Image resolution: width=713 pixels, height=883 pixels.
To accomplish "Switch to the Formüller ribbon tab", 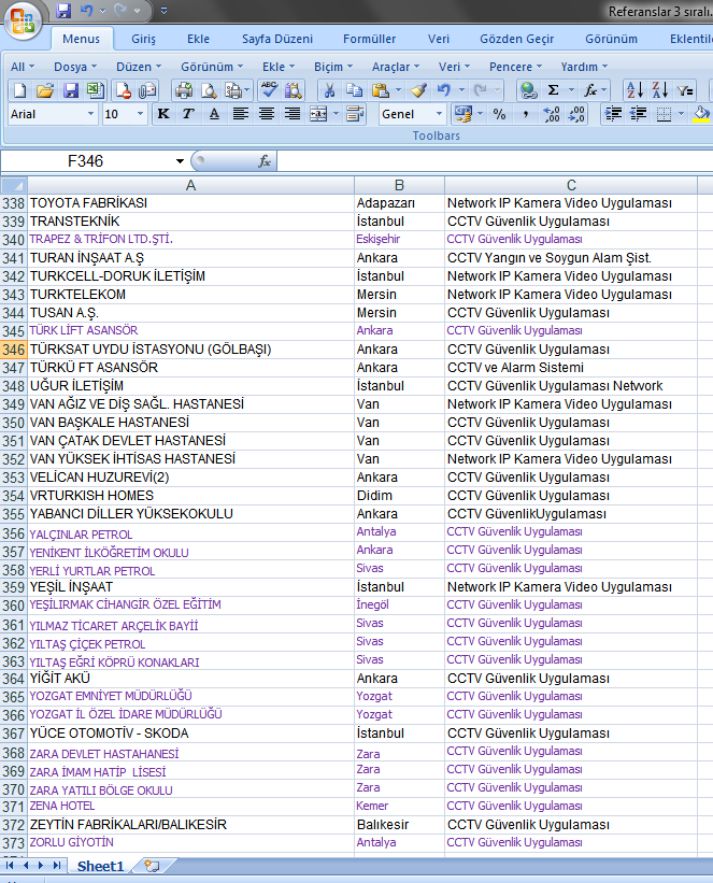I will (369, 39).
